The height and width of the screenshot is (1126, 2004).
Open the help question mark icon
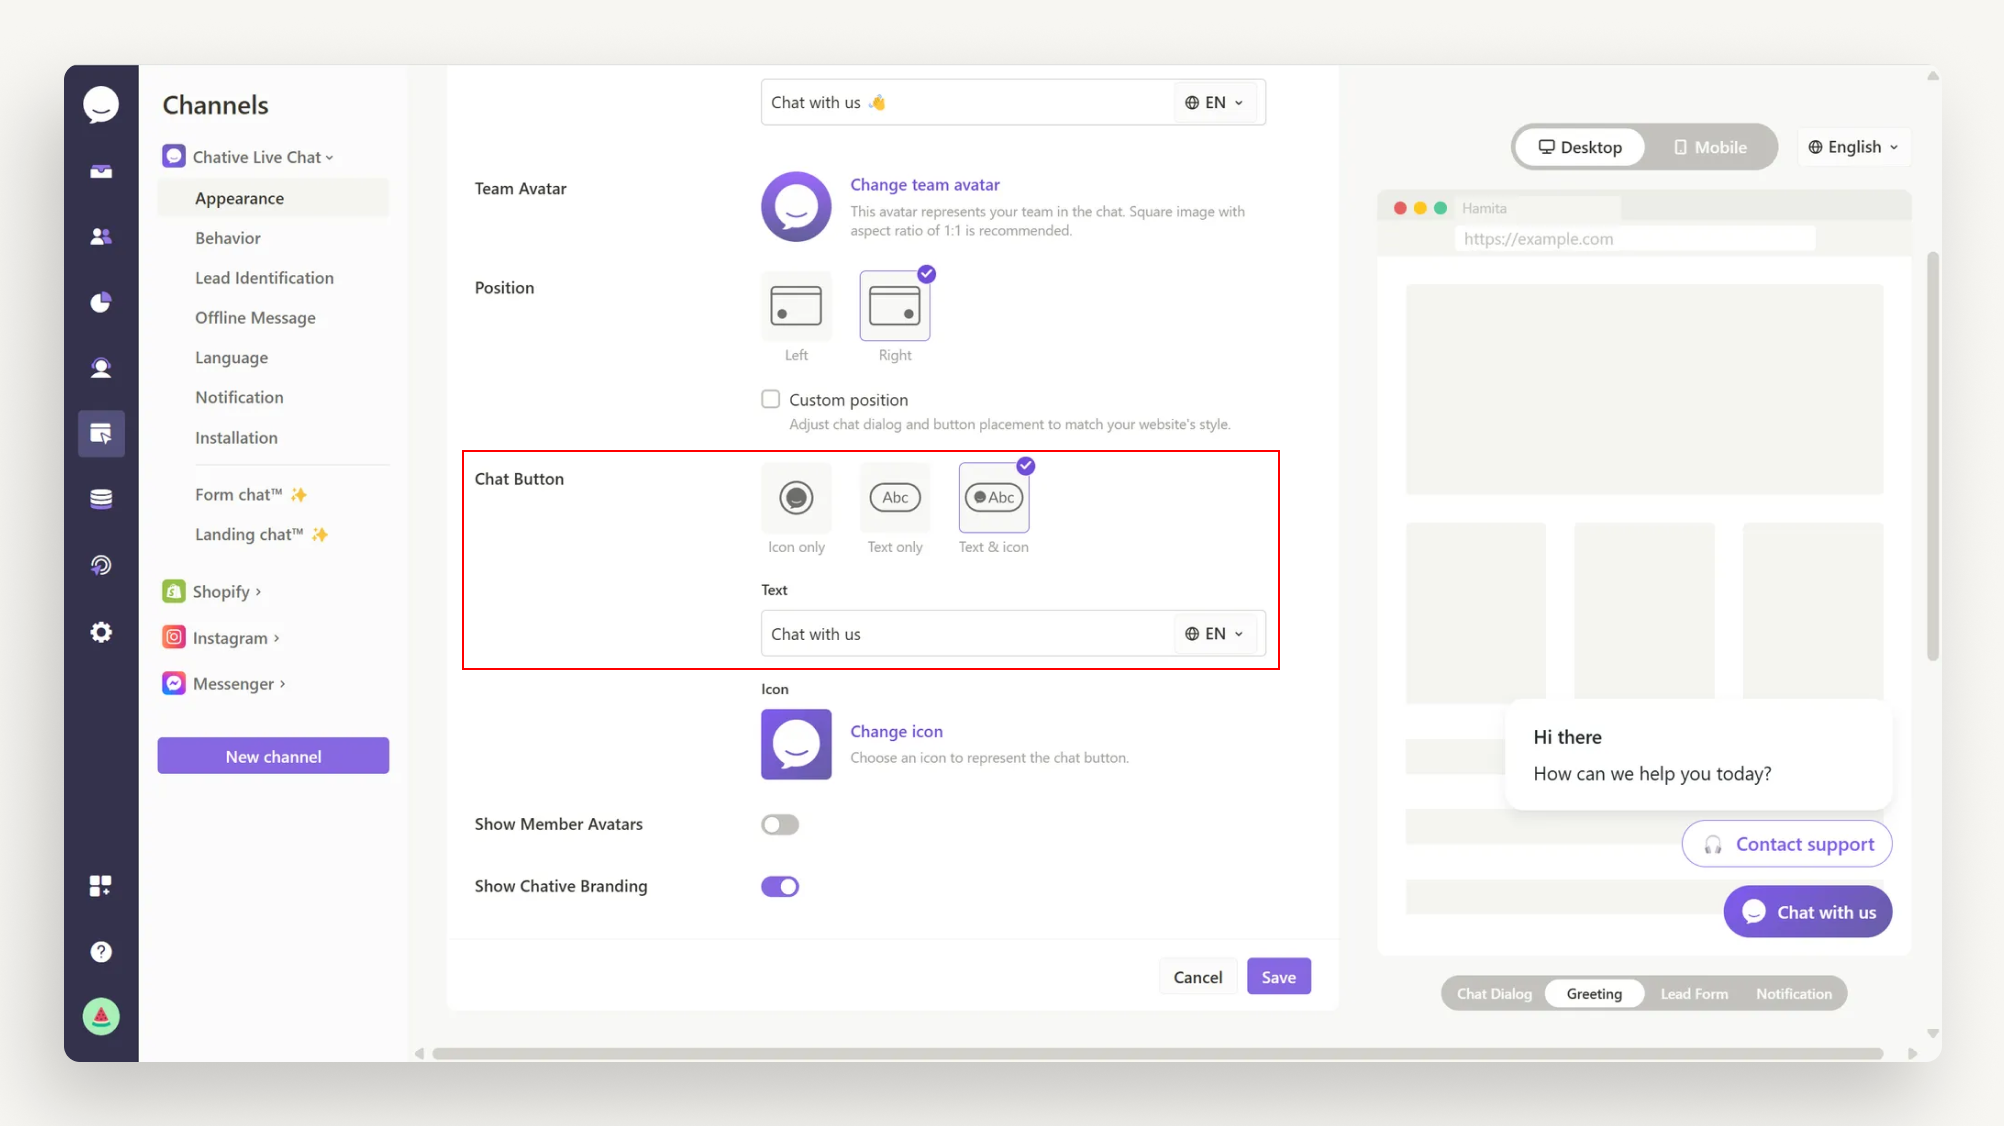(x=101, y=951)
